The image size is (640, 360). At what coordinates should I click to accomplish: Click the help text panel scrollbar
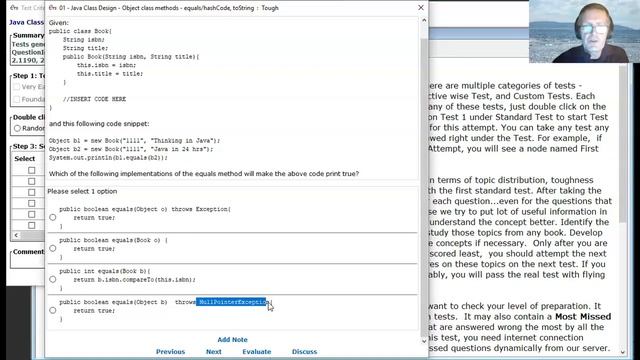tap(622, 143)
